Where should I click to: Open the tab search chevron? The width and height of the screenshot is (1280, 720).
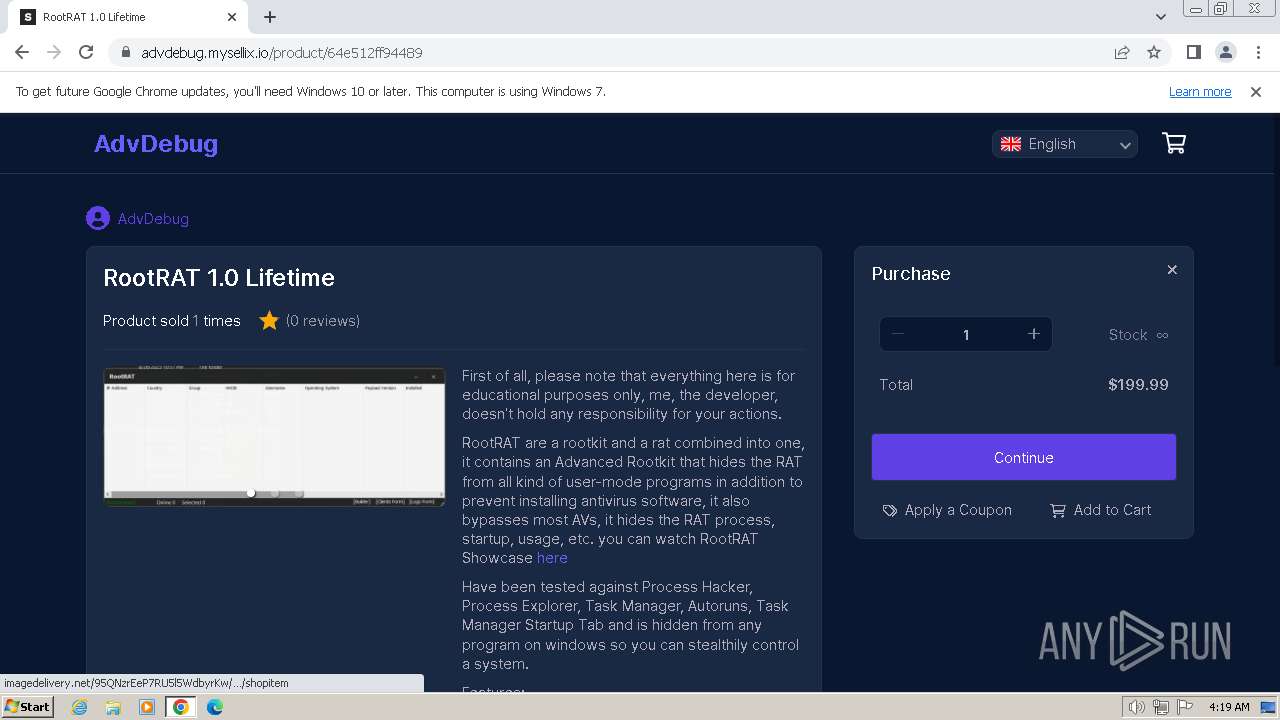pos(1161,17)
